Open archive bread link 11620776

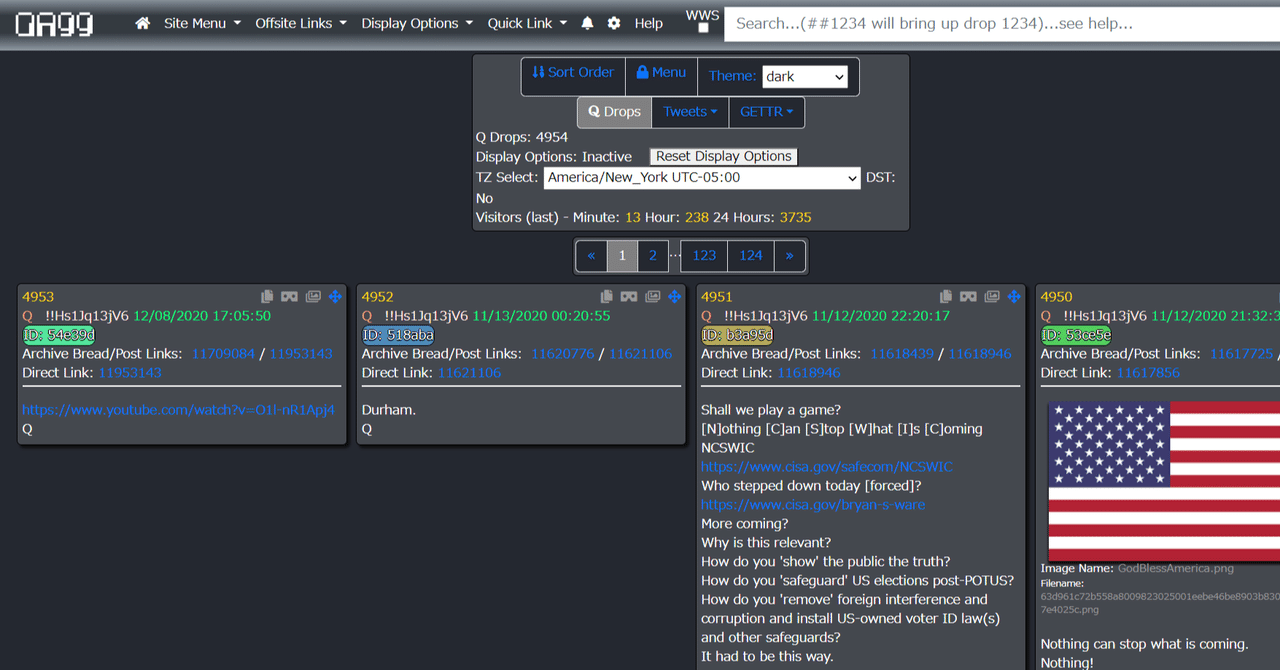[563, 354]
